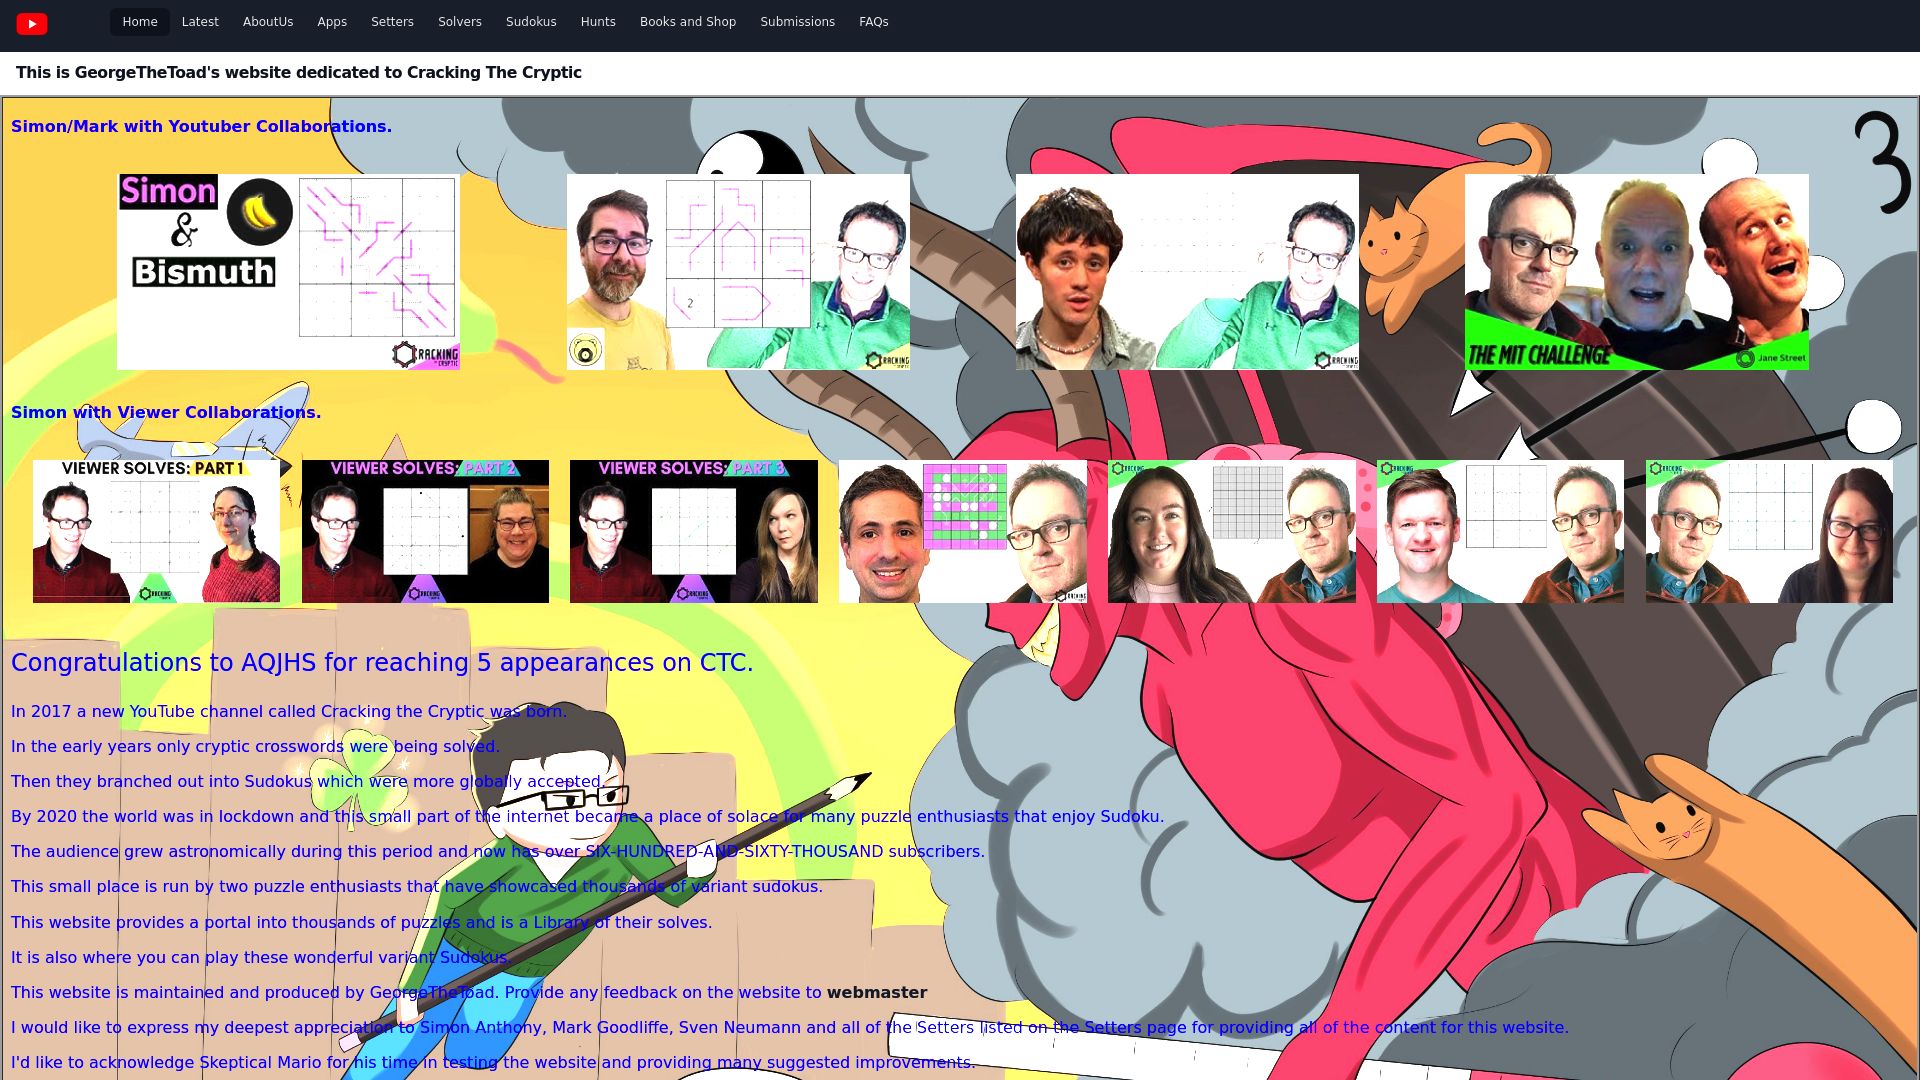Click the Congratulations to AQJHS heading
This screenshot has width=1920, height=1080.
tap(382, 662)
